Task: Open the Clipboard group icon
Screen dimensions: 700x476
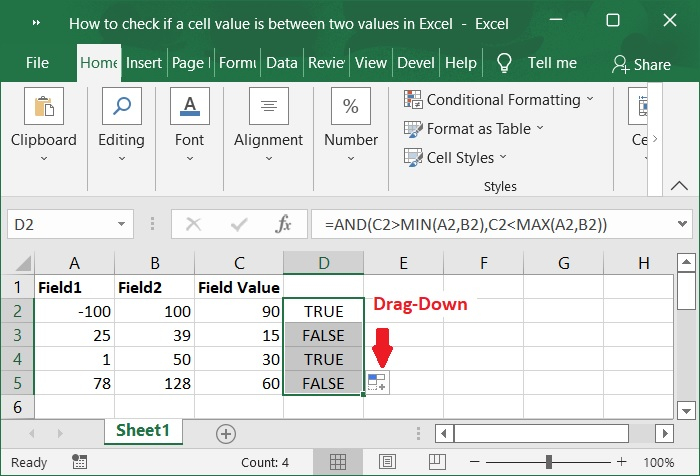Action: pyautogui.click(x=44, y=106)
